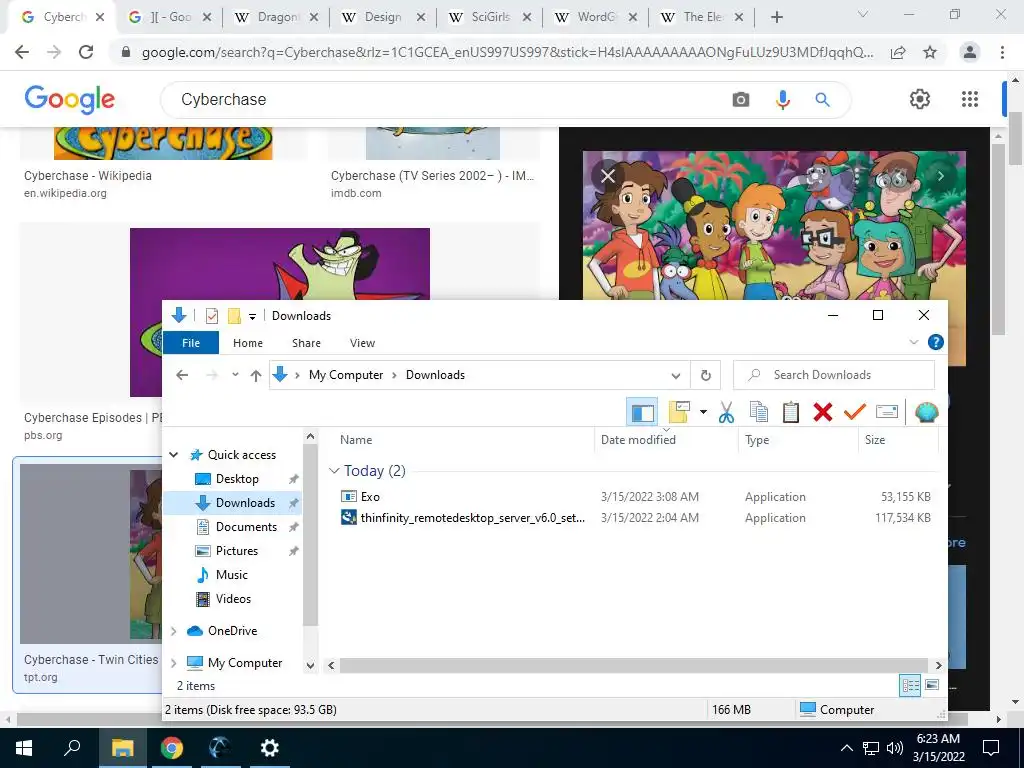Open Windows Settings gear in the taskbar
The image size is (1024, 768).
269,748
